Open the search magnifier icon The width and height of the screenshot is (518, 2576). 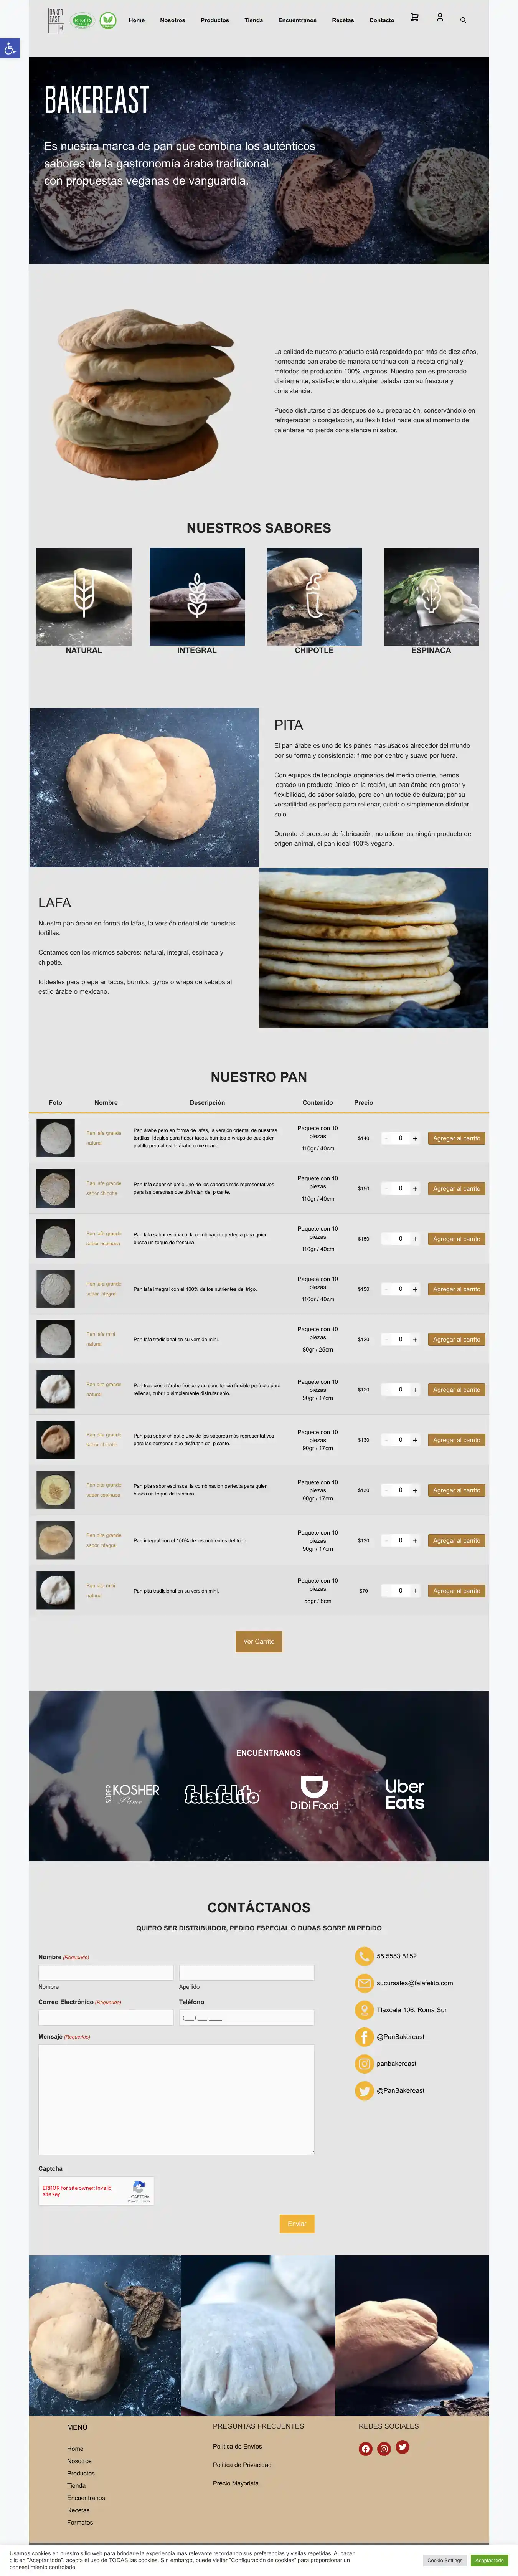coord(463,20)
